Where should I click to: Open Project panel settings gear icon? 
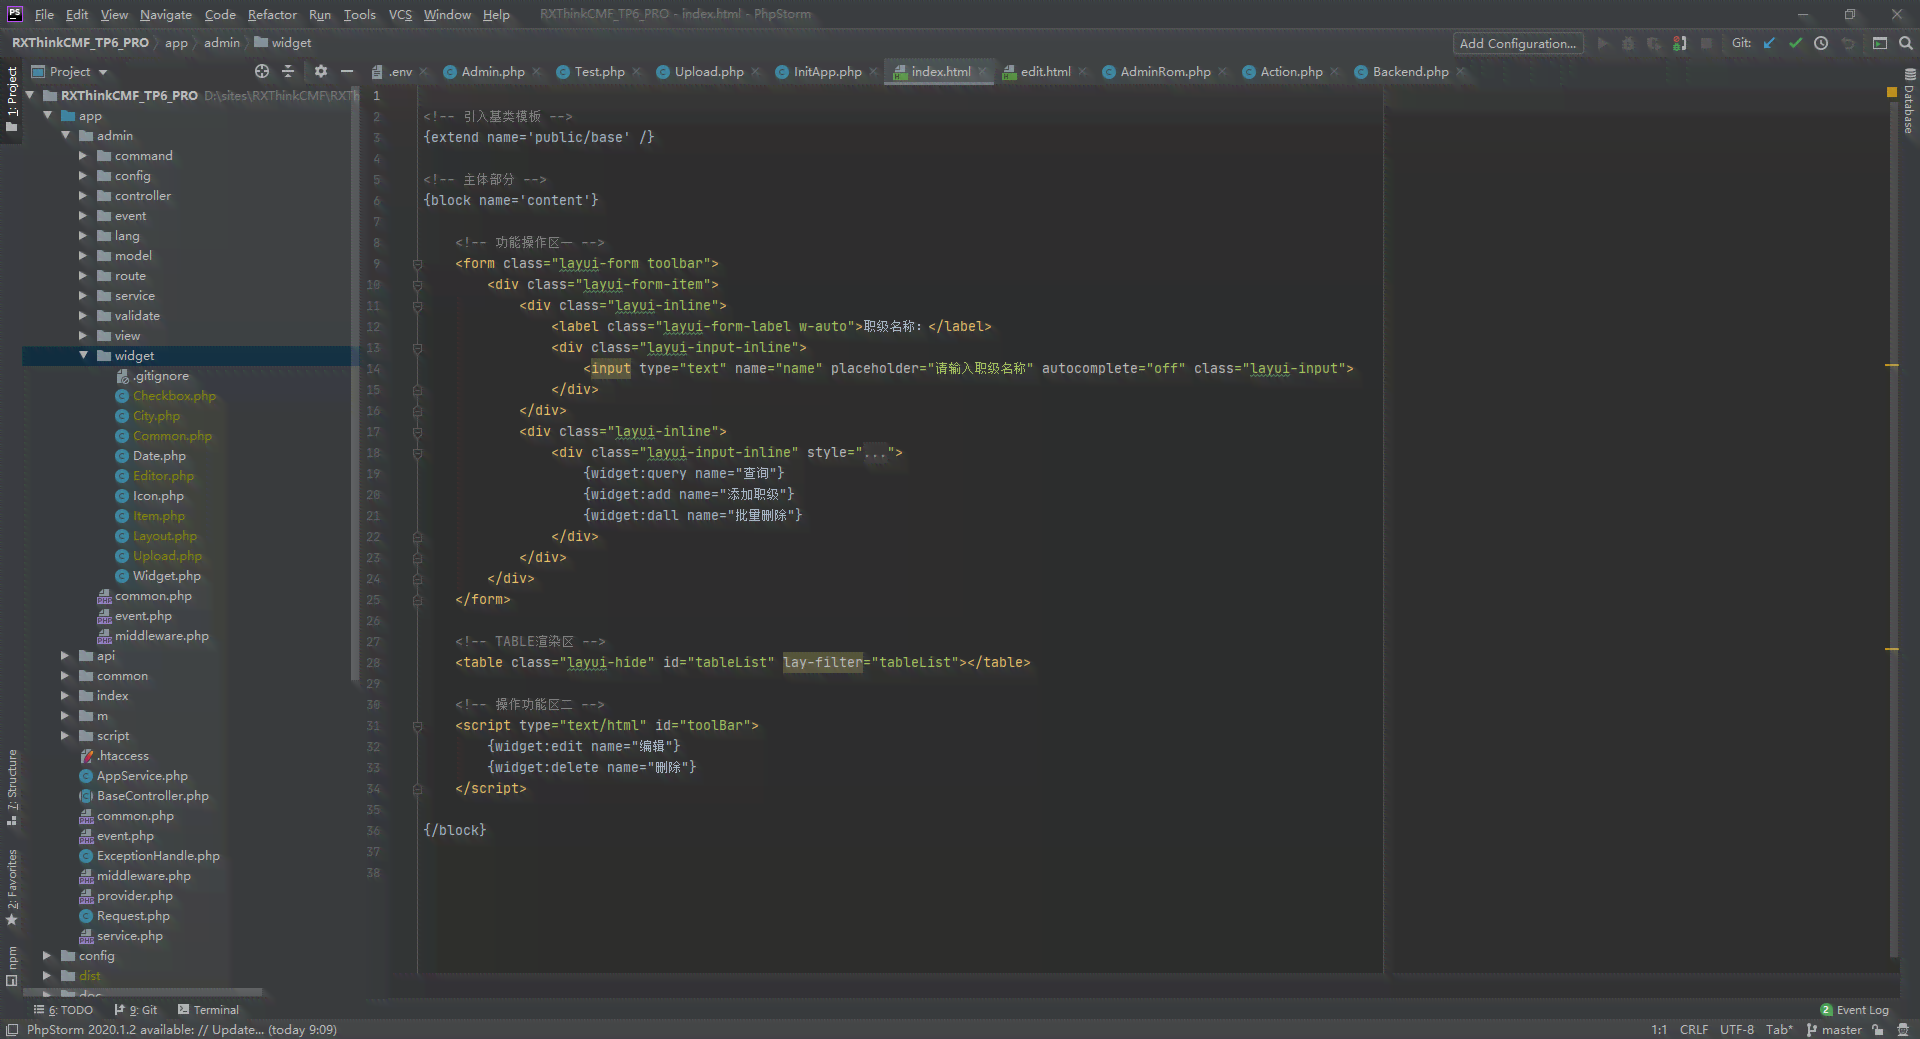tap(321, 71)
